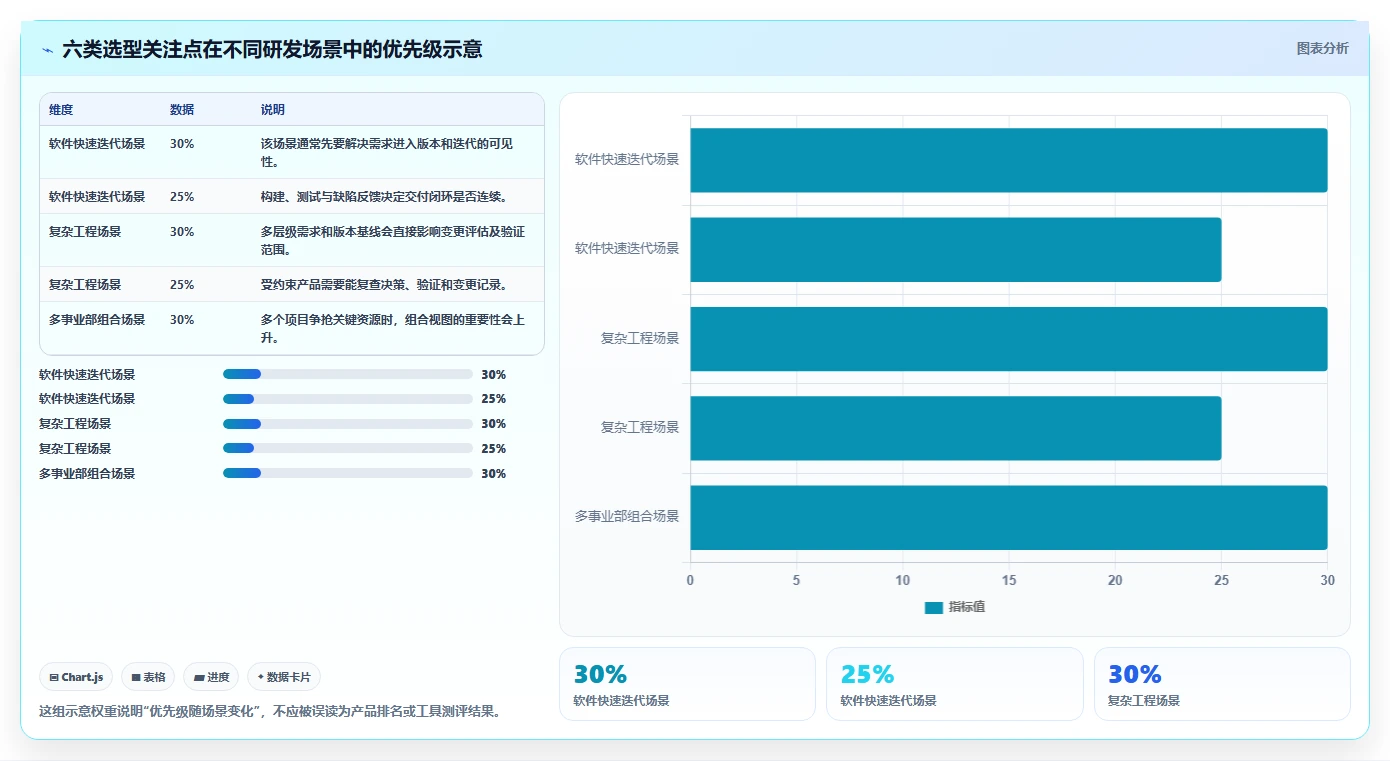Select 复杂工程场景 progress bar showing 25%
Image resolution: width=1390 pixels, height=761 pixels.
tap(348, 449)
